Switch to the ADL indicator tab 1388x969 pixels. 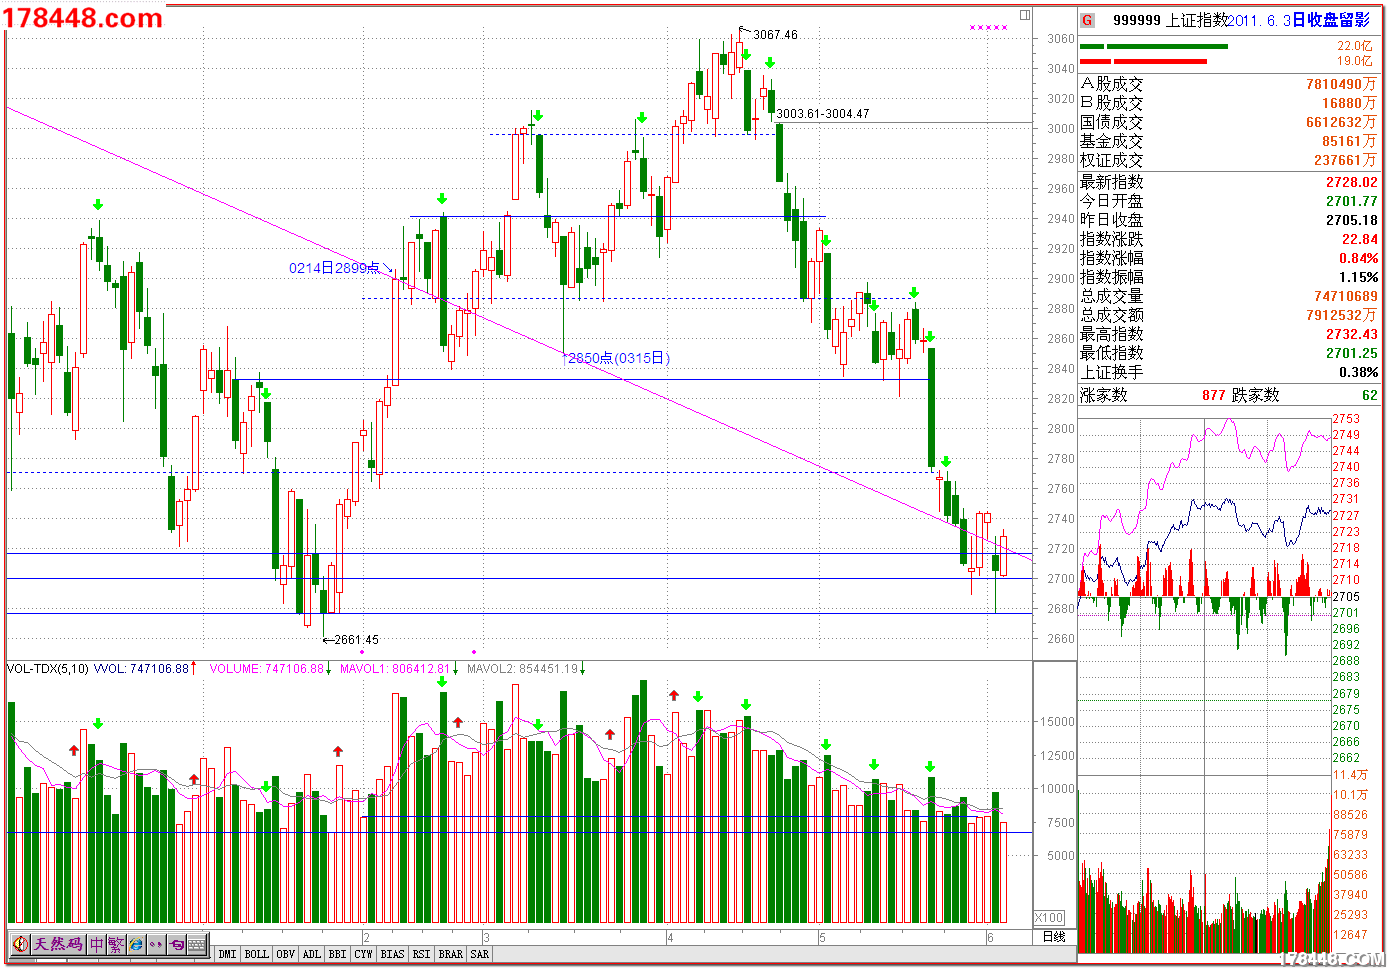pyautogui.click(x=312, y=954)
